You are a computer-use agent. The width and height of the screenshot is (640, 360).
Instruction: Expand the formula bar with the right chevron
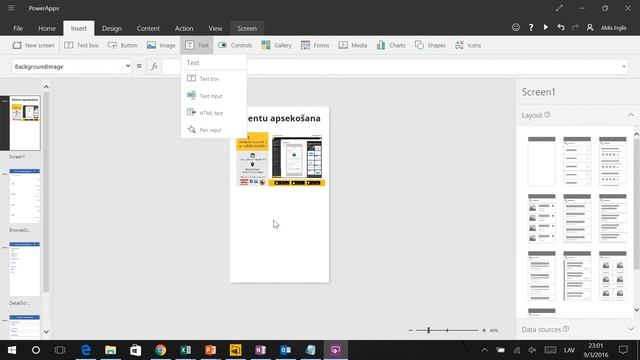[x=624, y=66]
